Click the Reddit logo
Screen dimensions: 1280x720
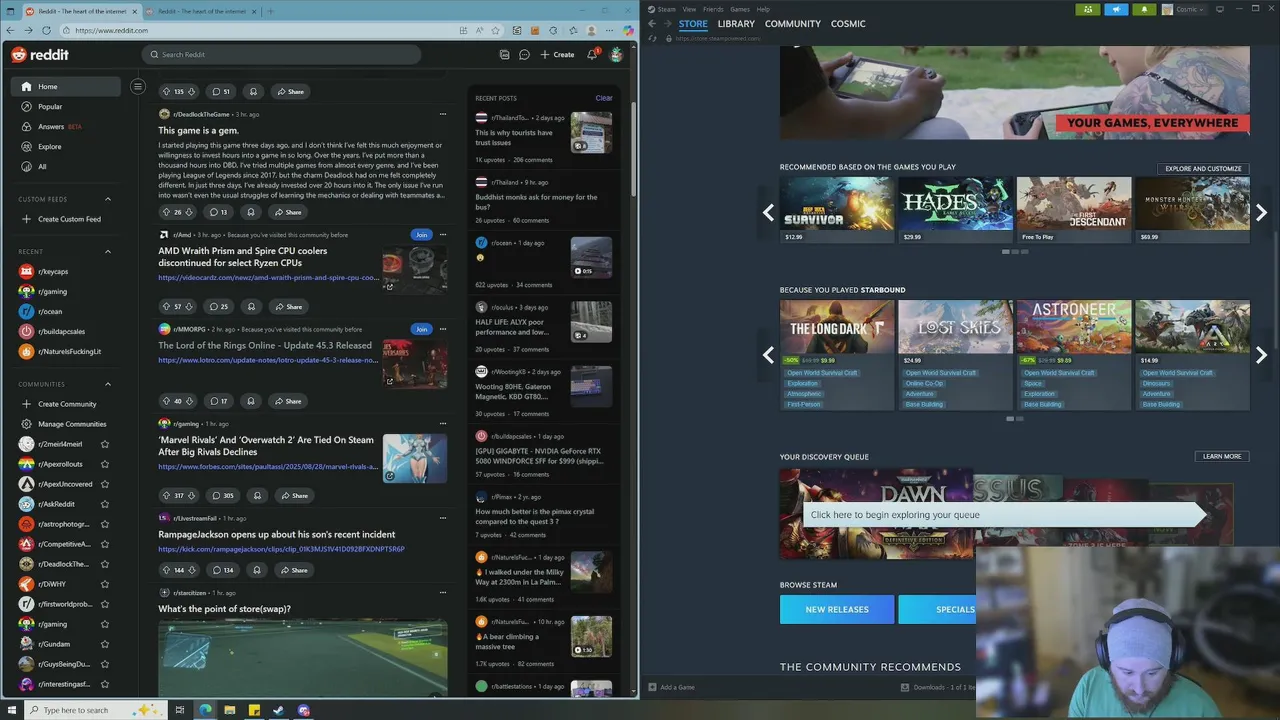40,55
